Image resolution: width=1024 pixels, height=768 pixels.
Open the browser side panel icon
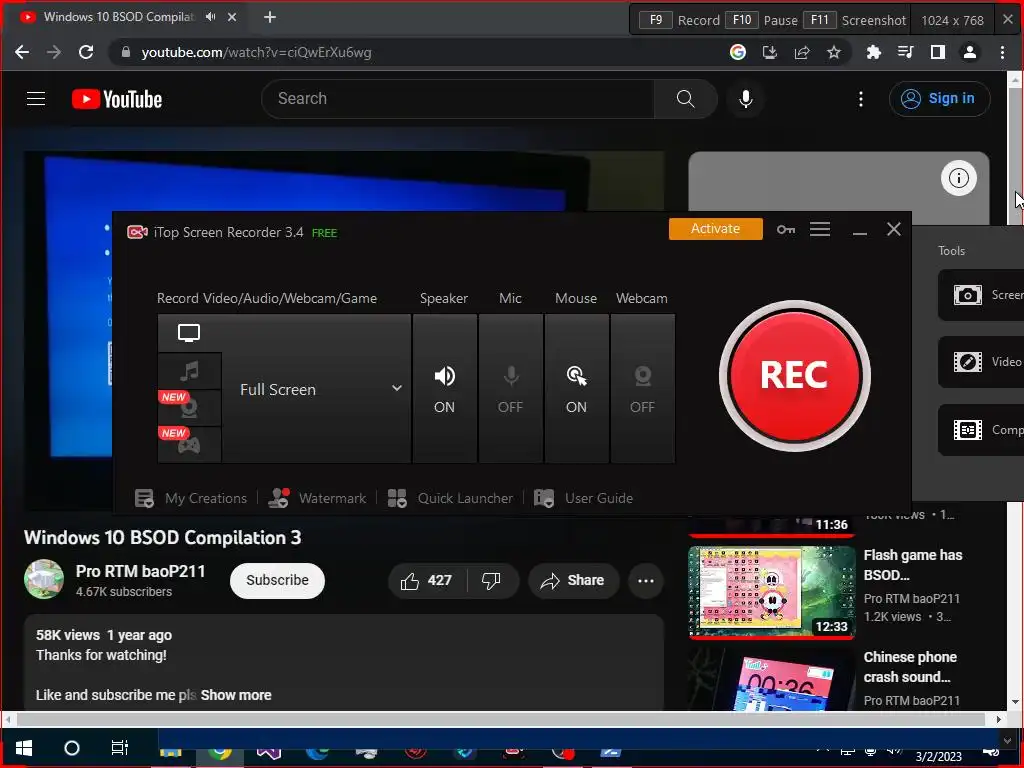click(938, 52)
